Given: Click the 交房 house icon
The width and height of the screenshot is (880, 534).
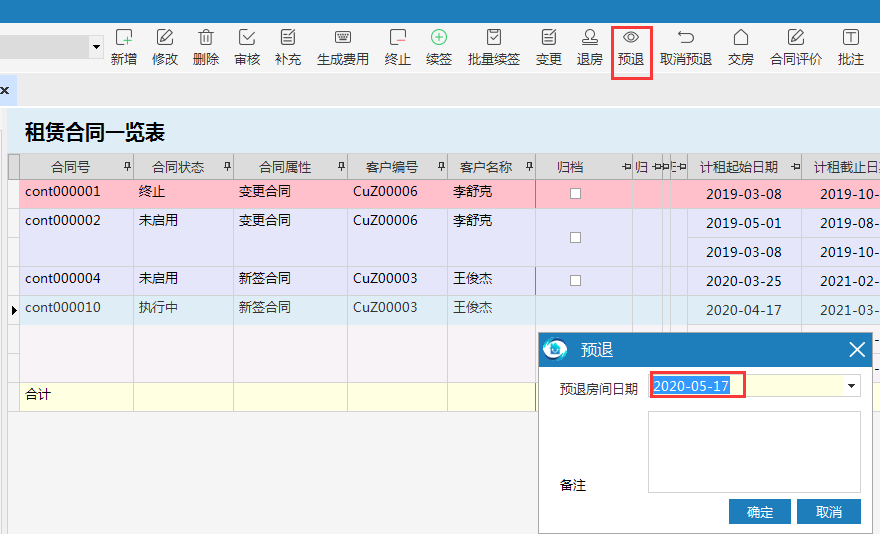Looking at the screenshot, I should pyautogui.click(x=740, y=38).
